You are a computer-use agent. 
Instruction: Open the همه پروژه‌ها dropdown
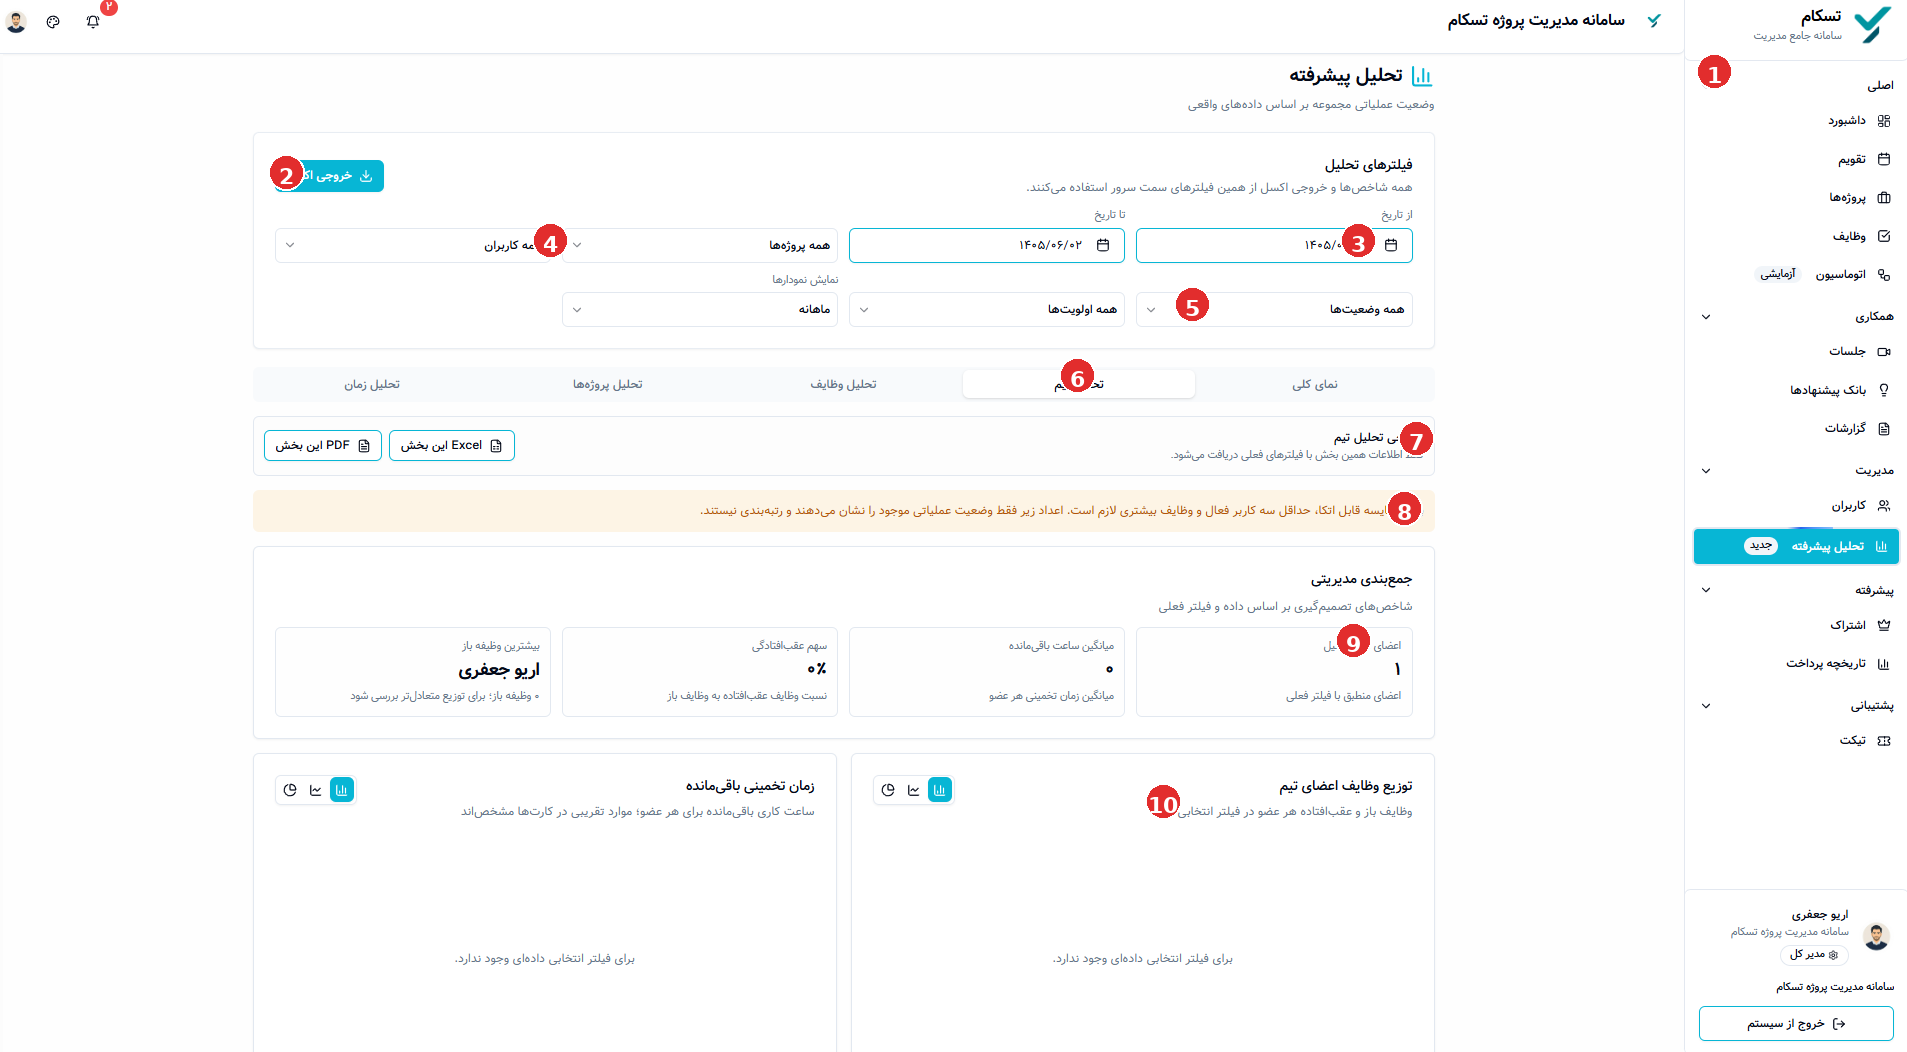[x=700, y=245]
